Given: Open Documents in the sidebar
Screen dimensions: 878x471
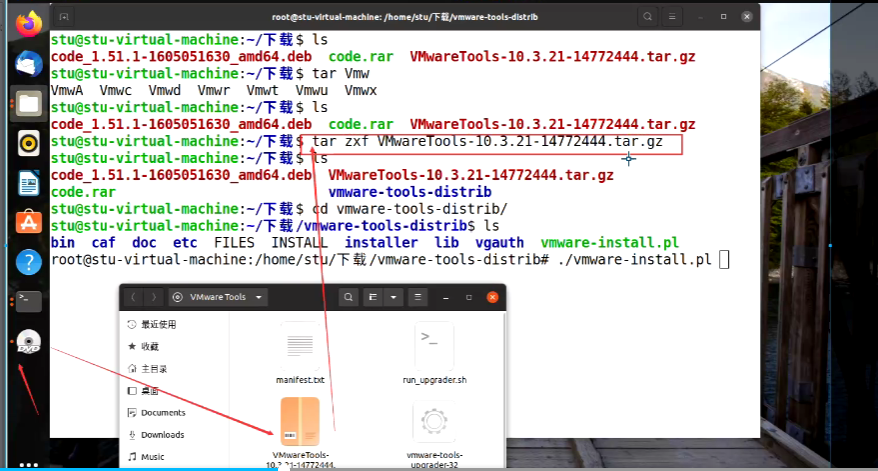Looking at the screenshot, I should [x=162, y=413].
